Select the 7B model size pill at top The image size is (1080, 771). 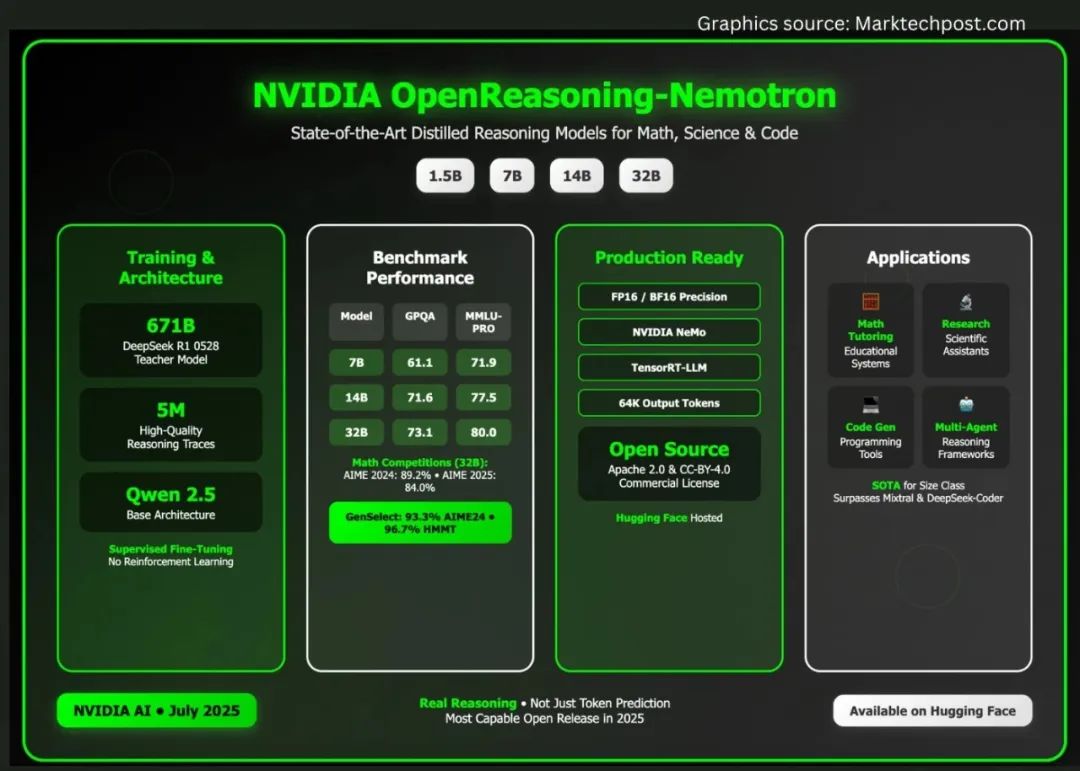tap(512, 176)
